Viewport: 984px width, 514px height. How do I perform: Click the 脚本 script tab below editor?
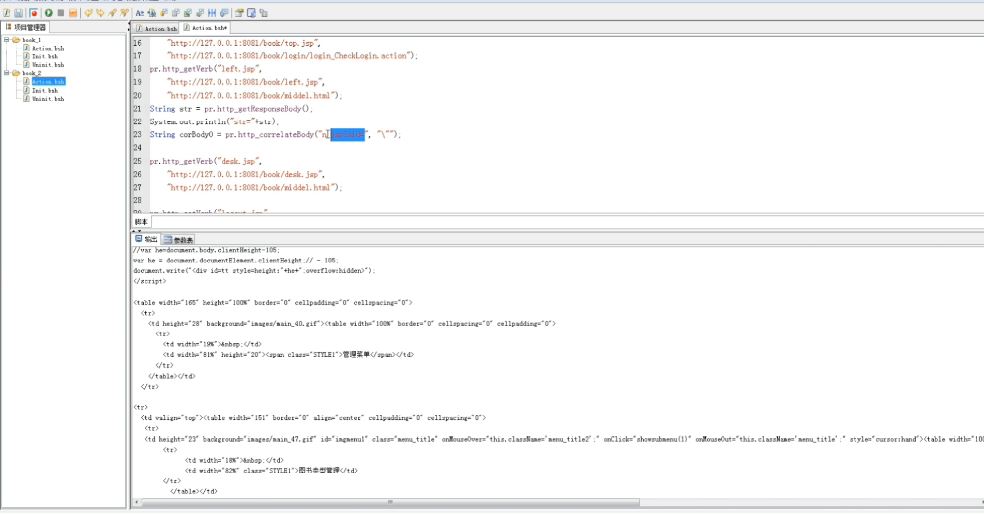[141, 222]
